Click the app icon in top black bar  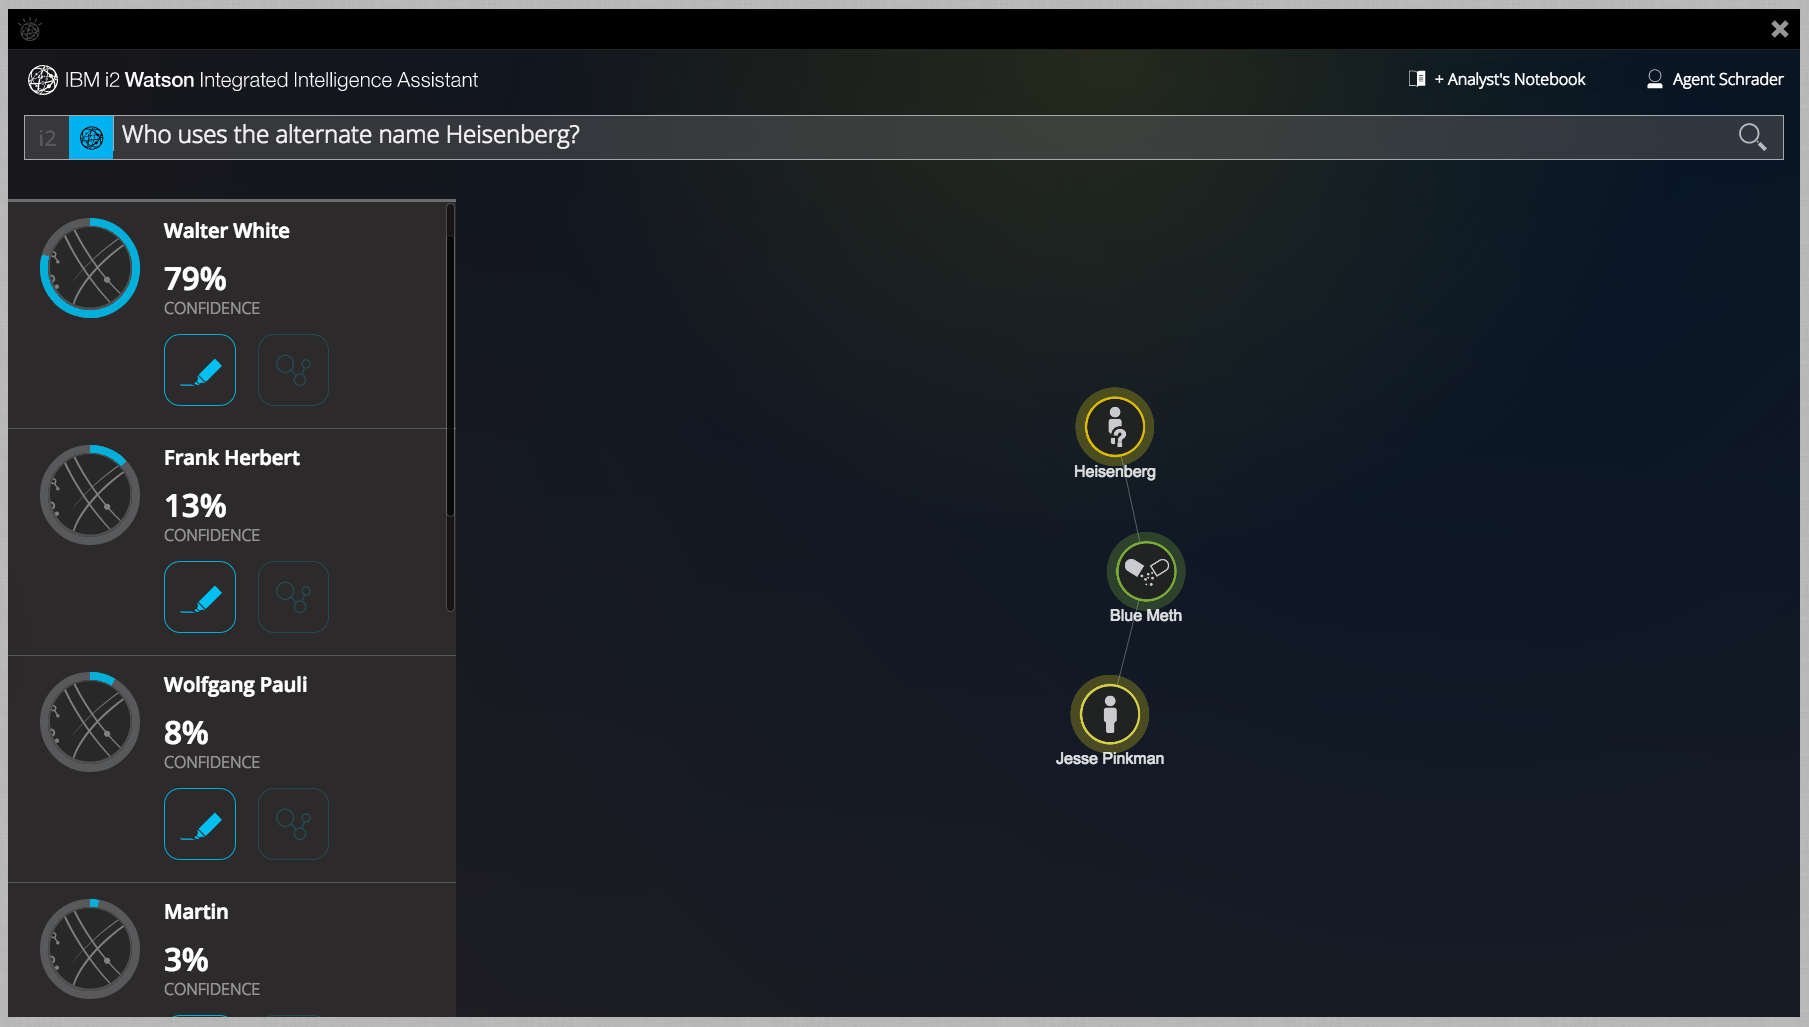coord(30,30)
